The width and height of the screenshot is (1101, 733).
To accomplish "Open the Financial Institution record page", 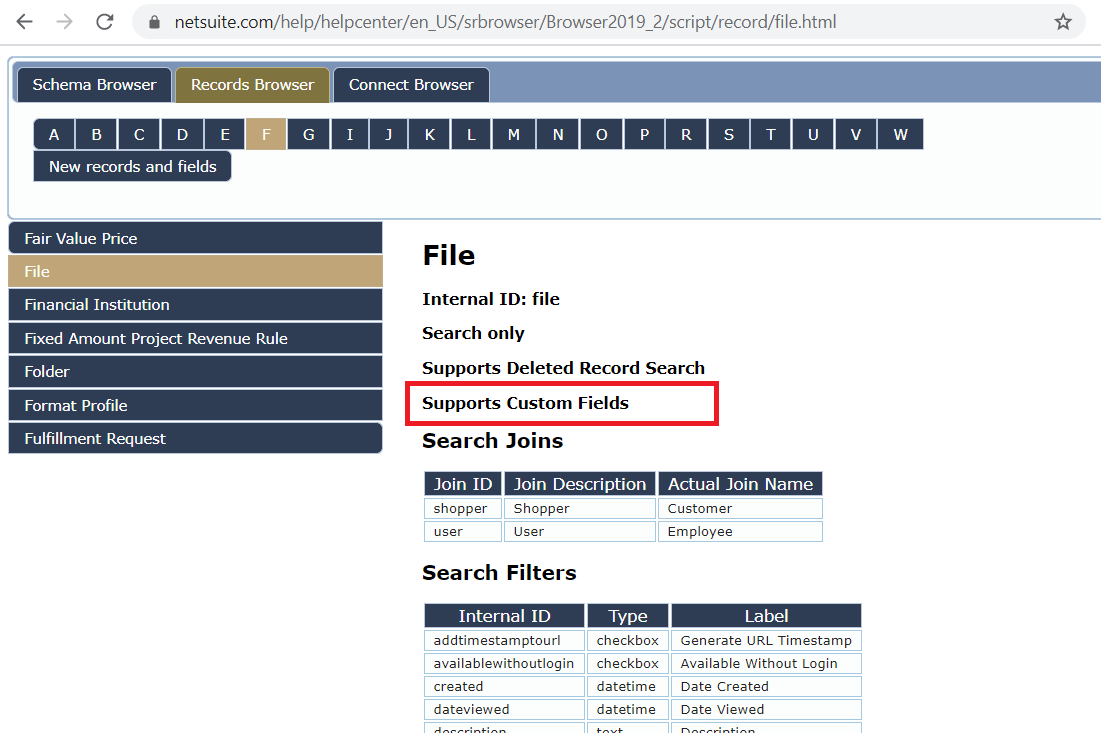I will (195, 304).
